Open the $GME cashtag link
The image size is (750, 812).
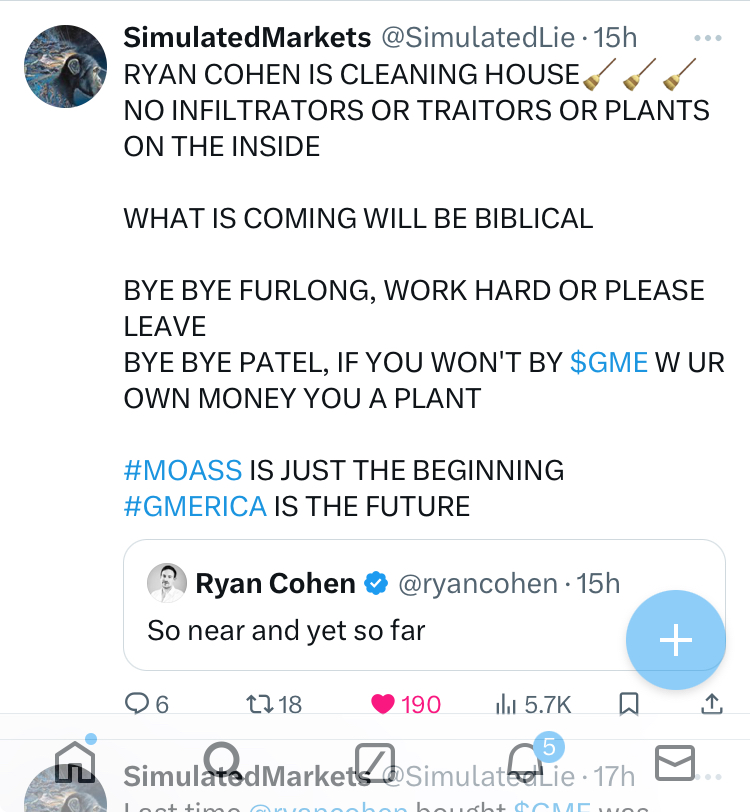[x=609, y=362]
